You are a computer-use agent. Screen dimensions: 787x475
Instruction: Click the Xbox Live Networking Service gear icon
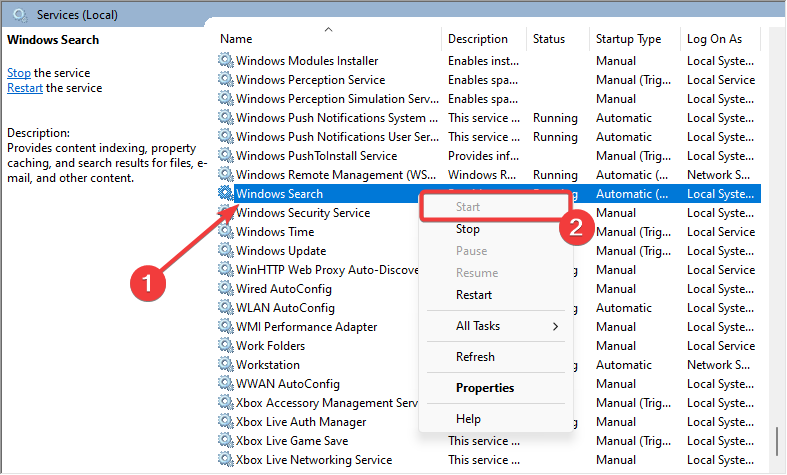225,459
